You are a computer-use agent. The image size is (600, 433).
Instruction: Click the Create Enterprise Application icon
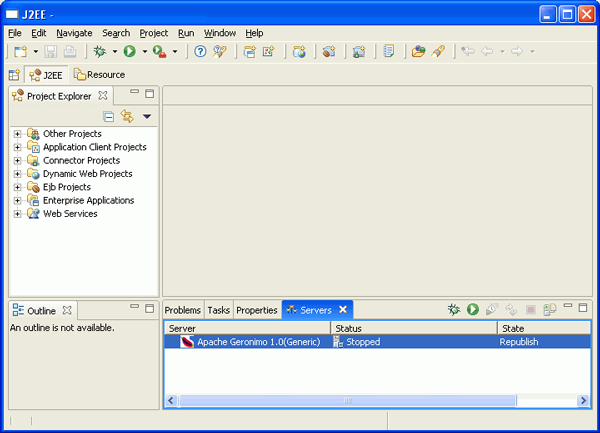tap(250, 51)
